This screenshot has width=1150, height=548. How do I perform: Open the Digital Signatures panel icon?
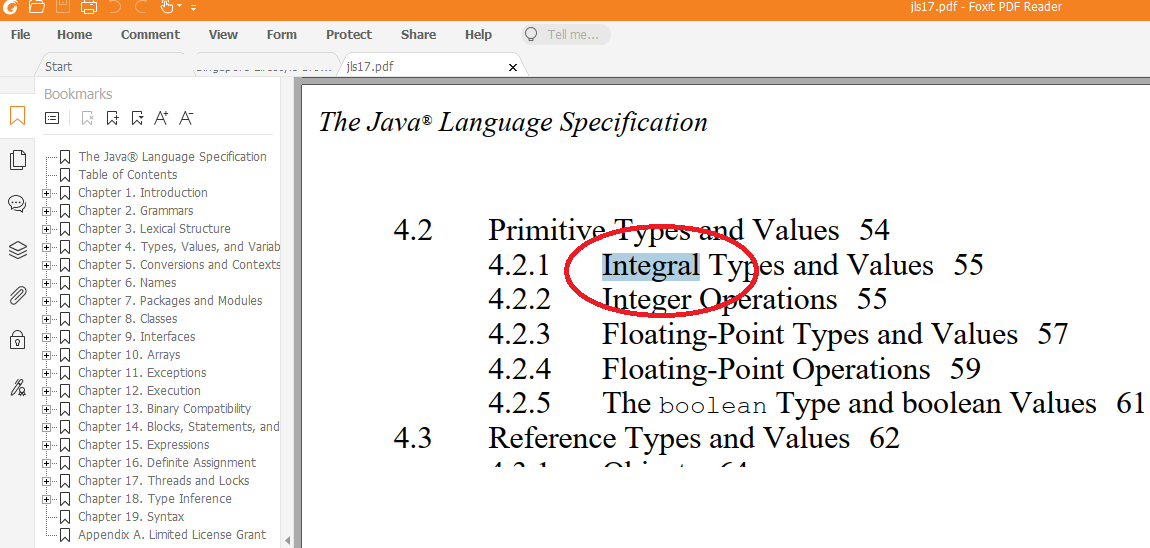point(18,387)
